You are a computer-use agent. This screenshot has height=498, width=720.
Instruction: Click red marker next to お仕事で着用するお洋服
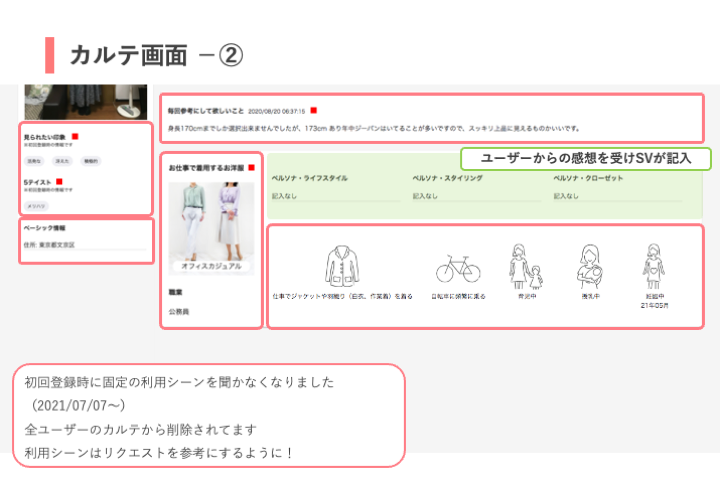(x=252, y=167)
